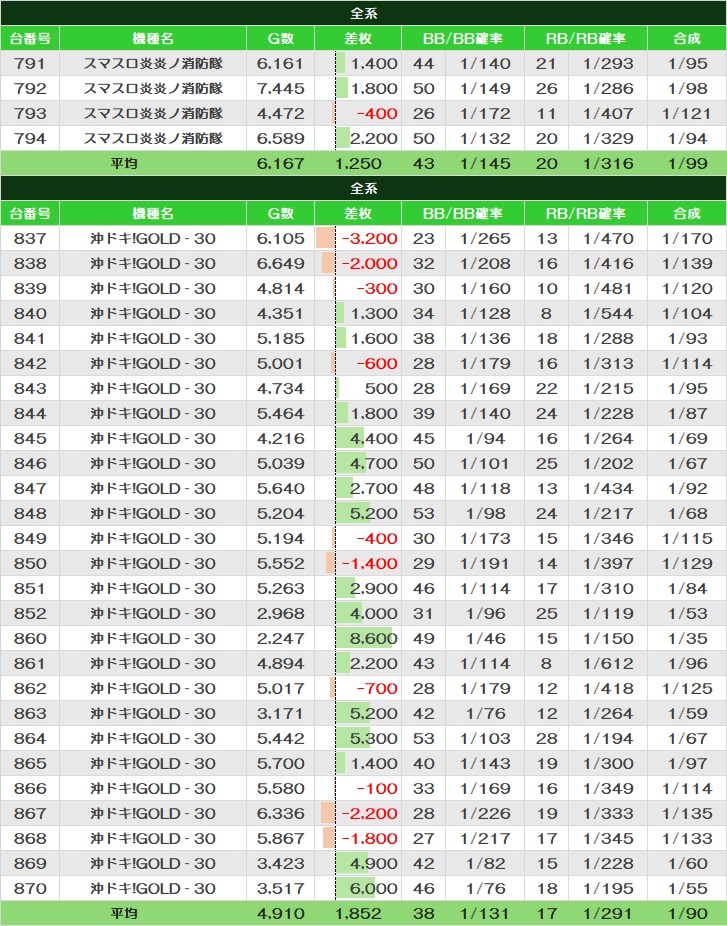Click BB probability 1/265
This screenshot has width=727, height=926.
[485, 239]
